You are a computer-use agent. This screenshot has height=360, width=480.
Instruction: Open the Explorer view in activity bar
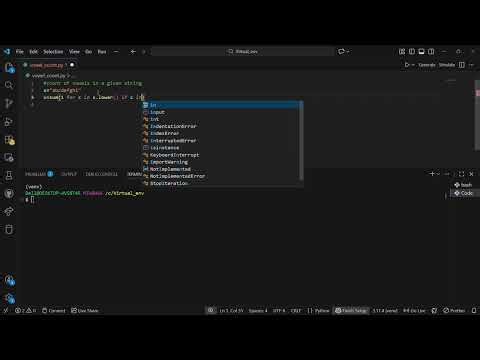[x=9, y=68]
